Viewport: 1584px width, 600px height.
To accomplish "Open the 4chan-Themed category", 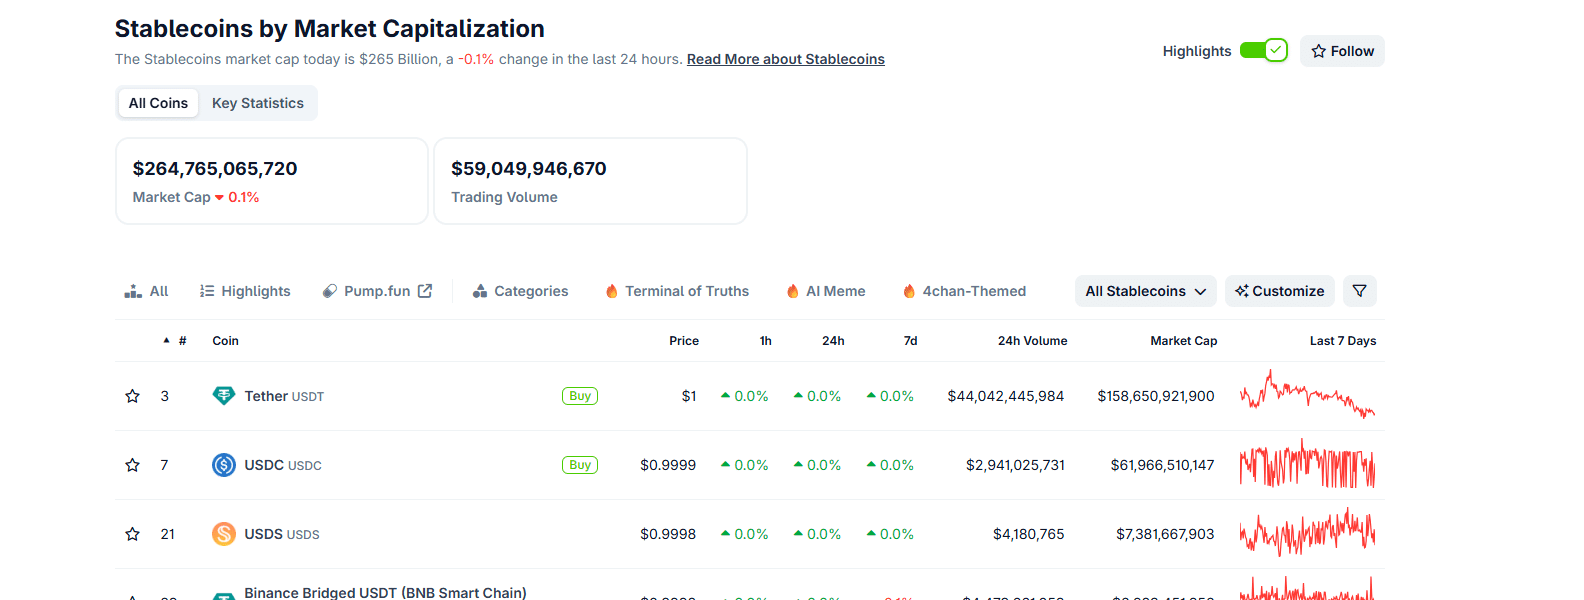I will click(964, 291).
